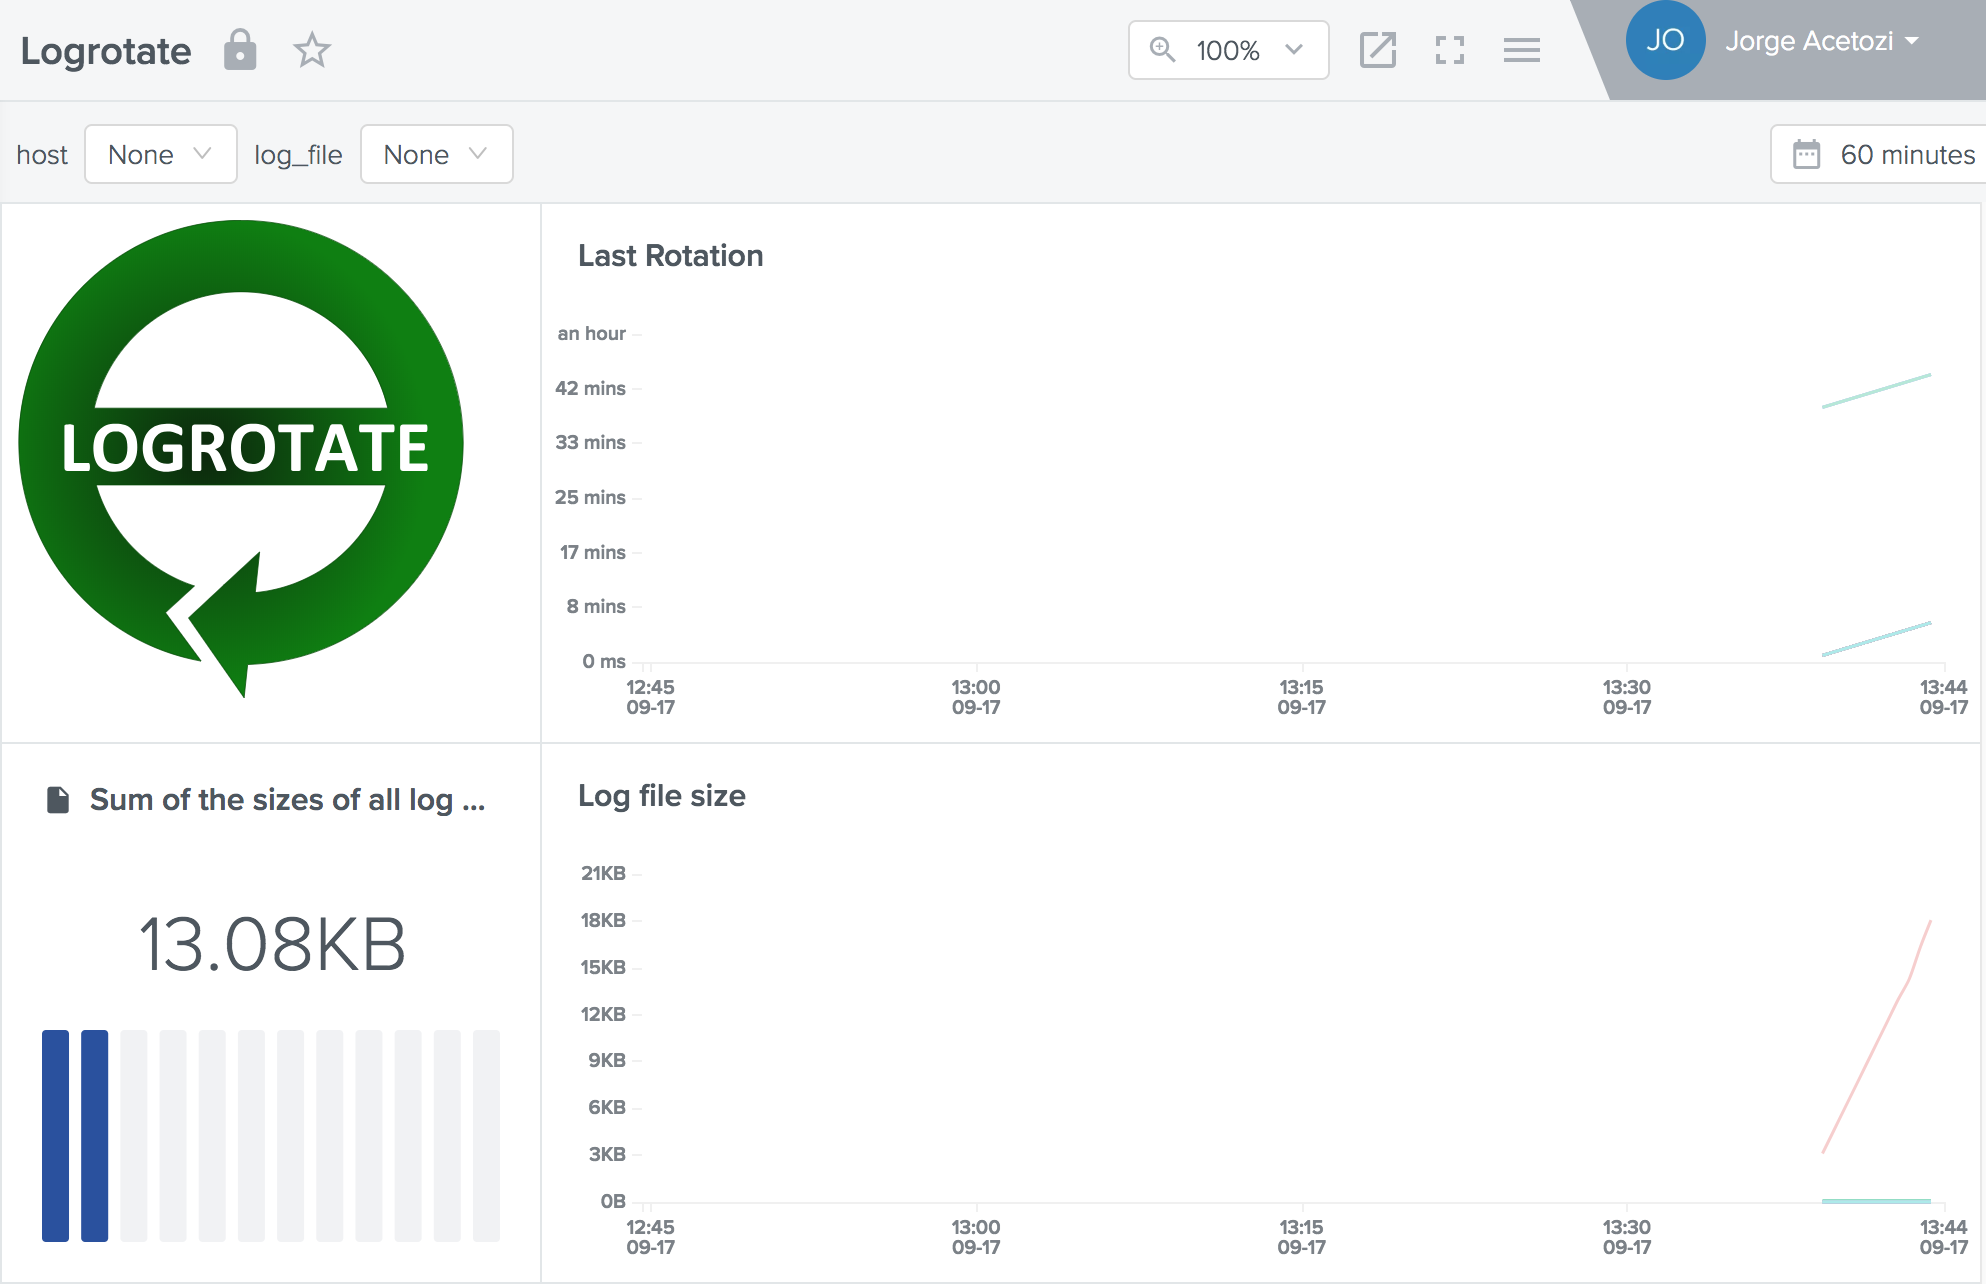Click the lock icon beside Logrotate title
The height and width of the screenshot is (1284, 1986).
240,50
